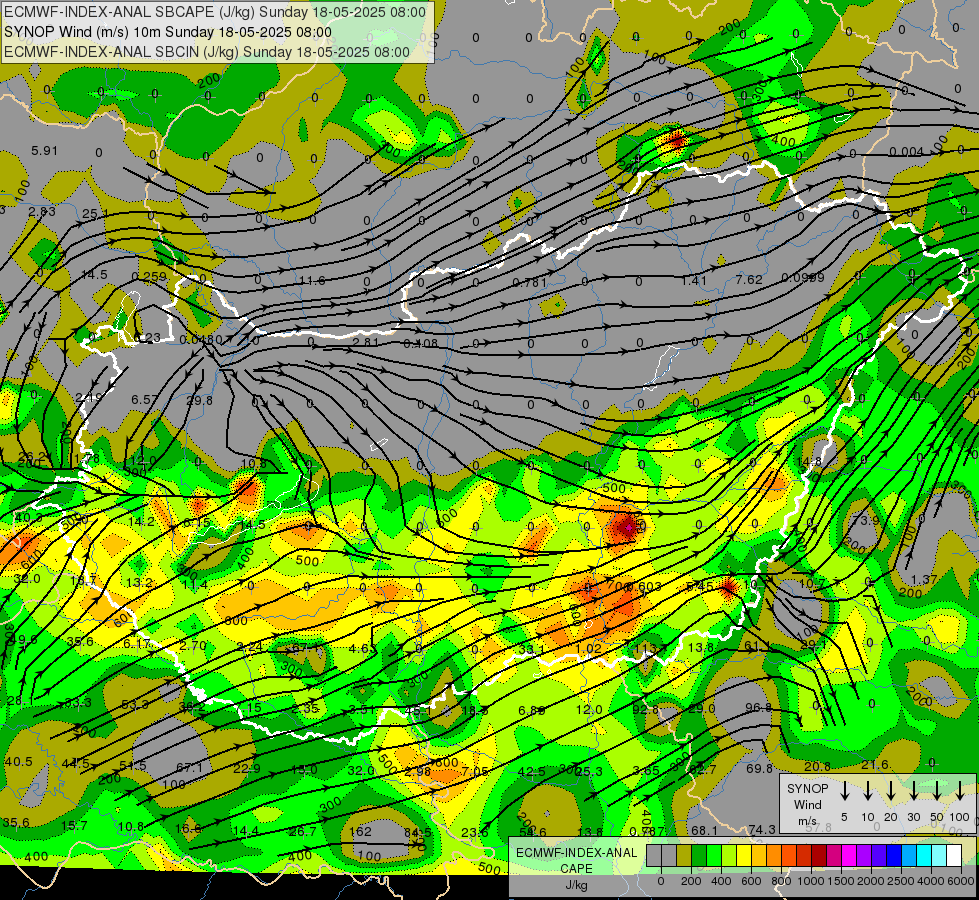The height and width of the screenshot is (900, 979).
Task: Click the map value '92.8'
Action: (646, 709)
